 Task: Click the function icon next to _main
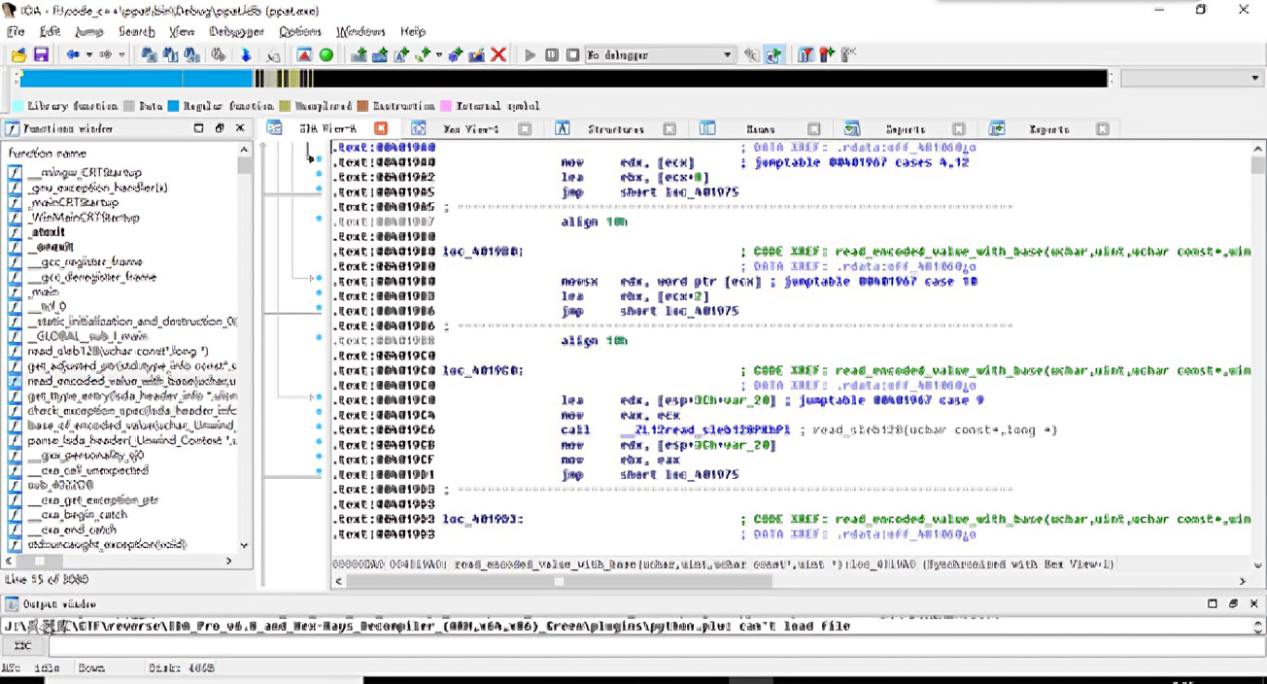[15, 292]
